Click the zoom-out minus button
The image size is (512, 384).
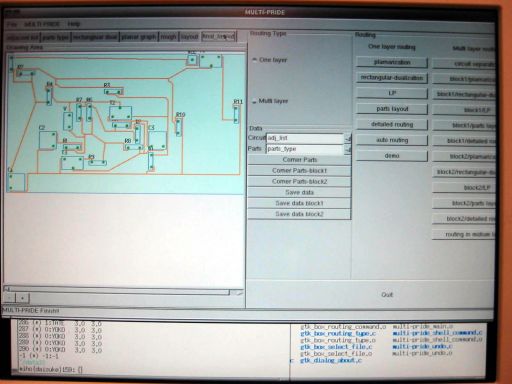[x=9, y=298]
